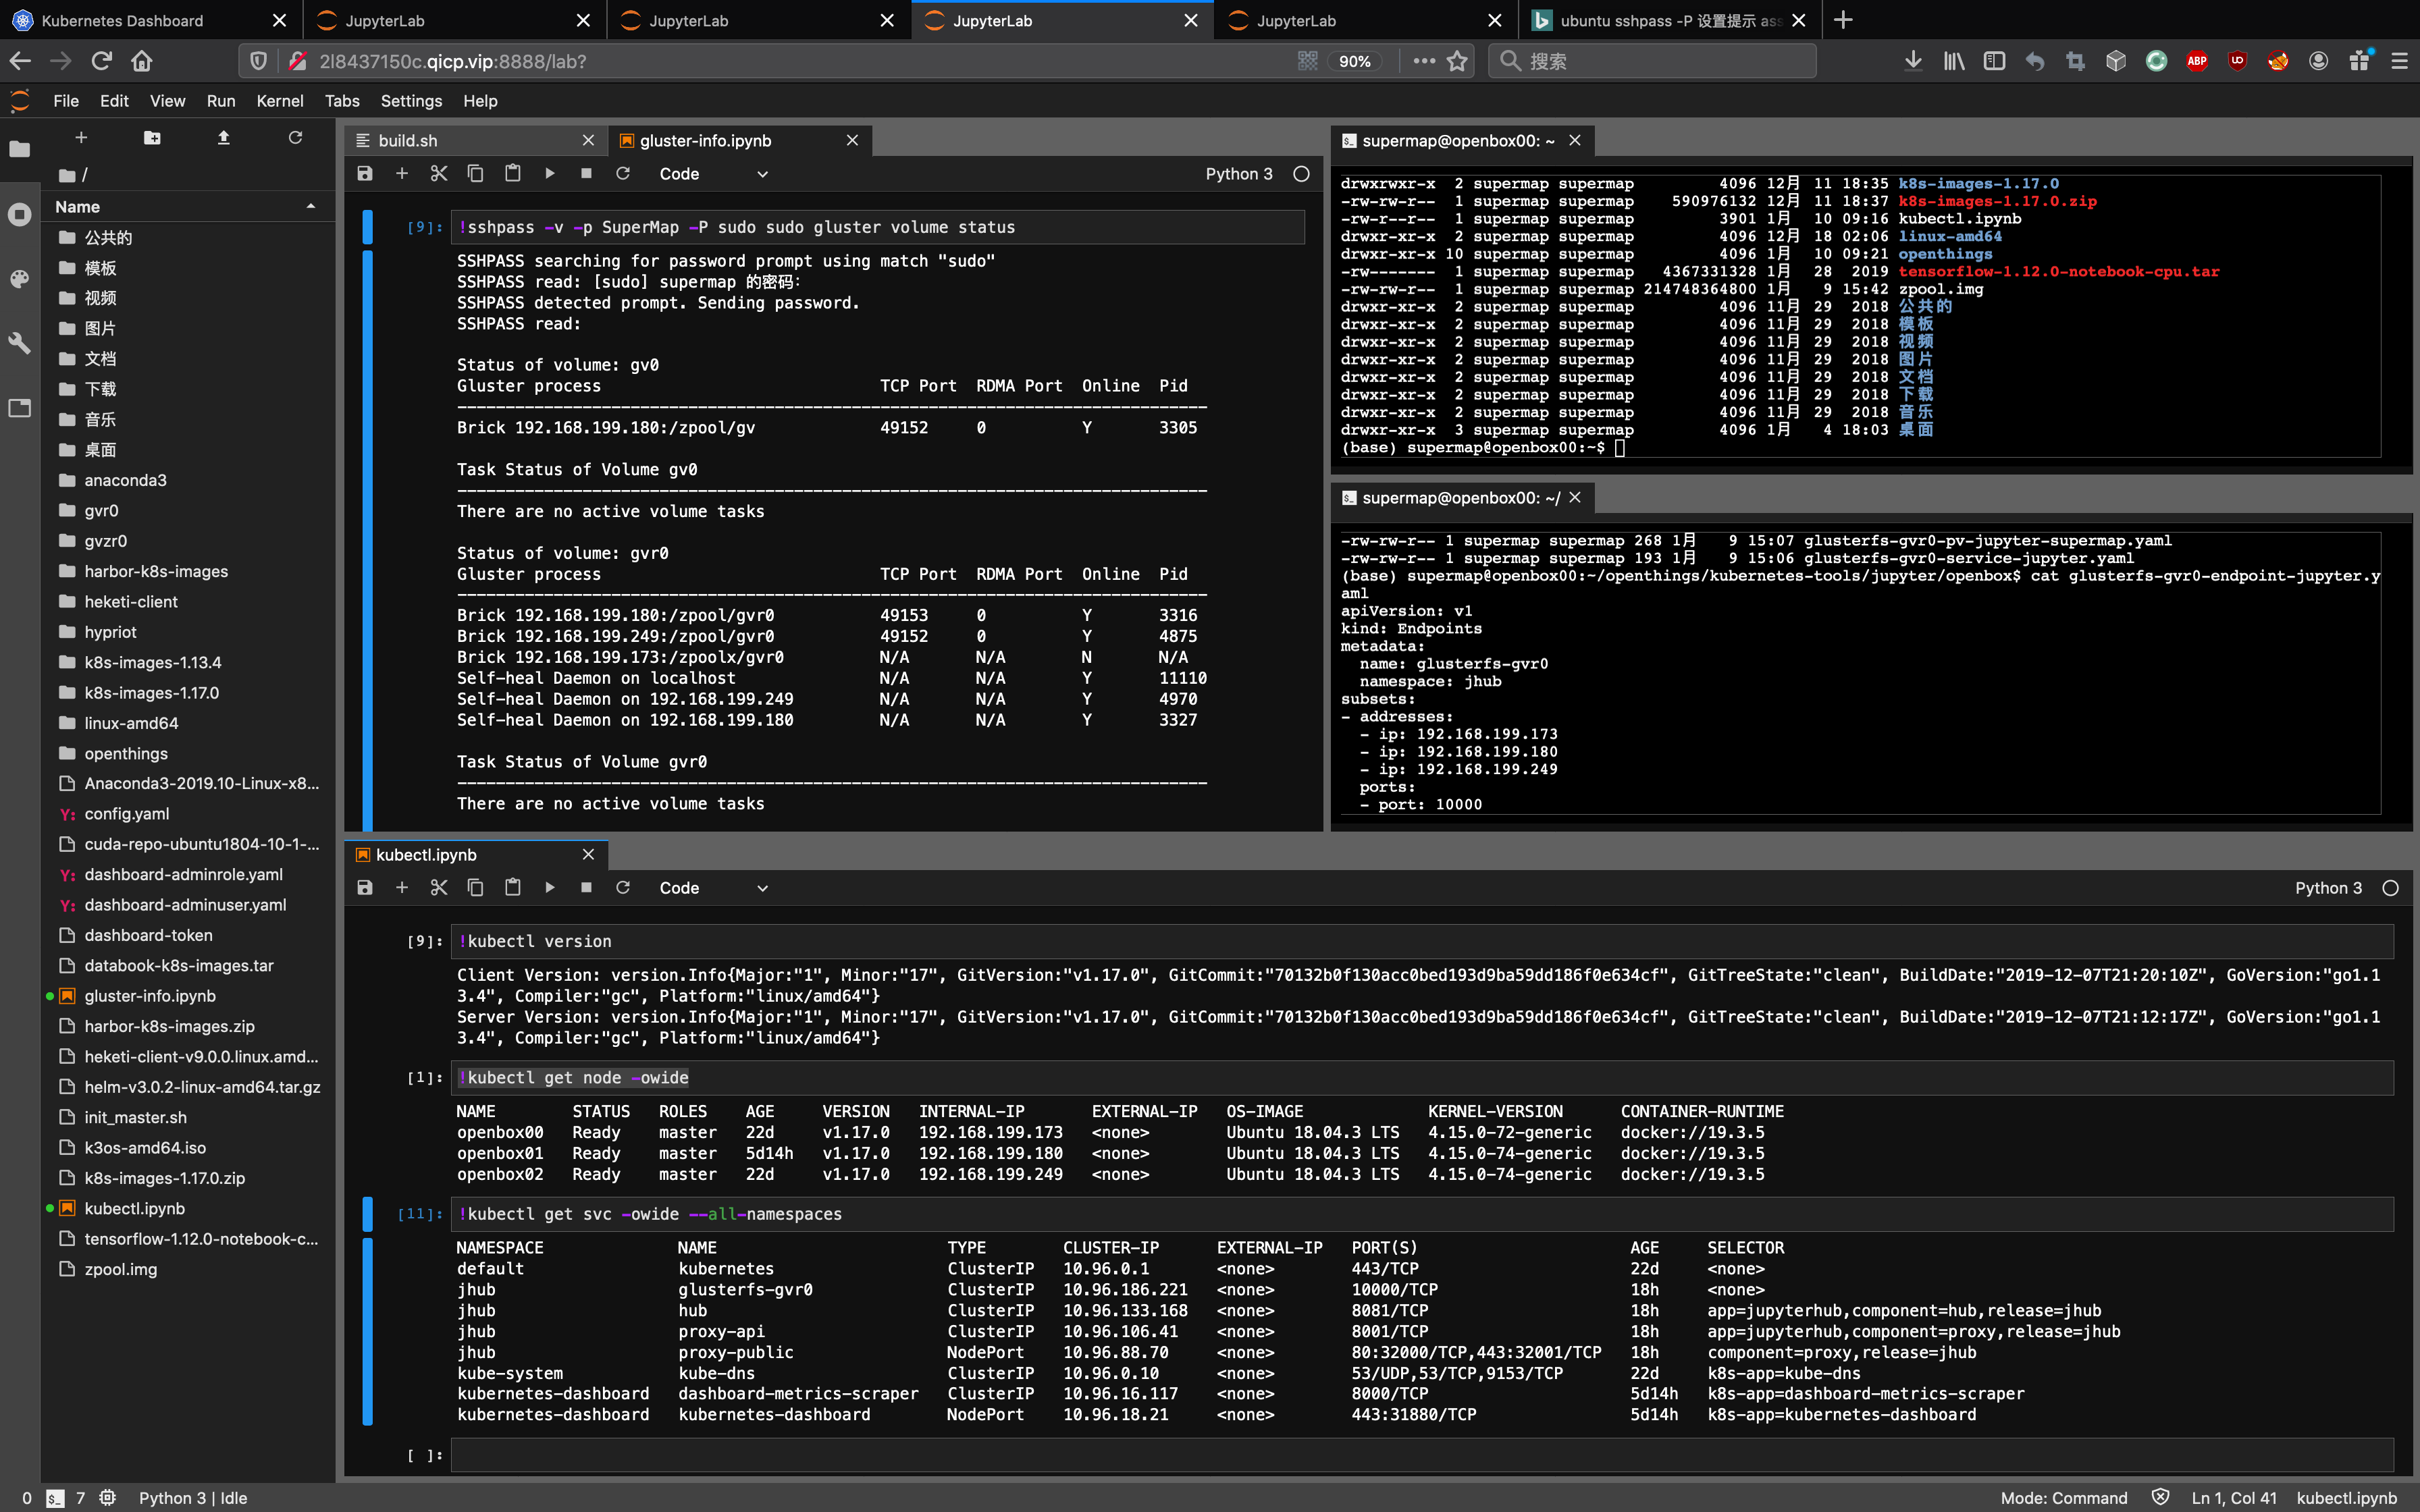Interrupt the kernel in gluster-info notebook
The width and height of the screenshot is (2420, 1512).
click(x=586, y=174)
